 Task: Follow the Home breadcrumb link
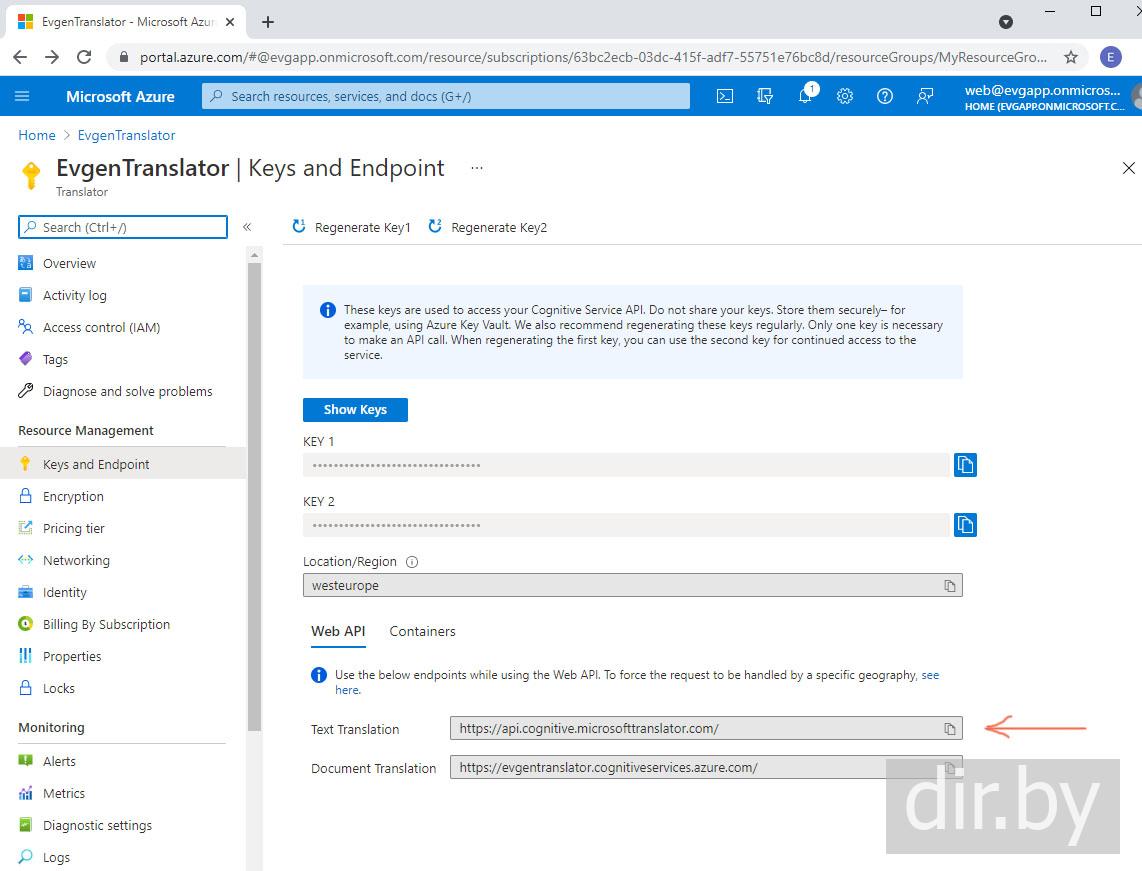pos(37,135)
